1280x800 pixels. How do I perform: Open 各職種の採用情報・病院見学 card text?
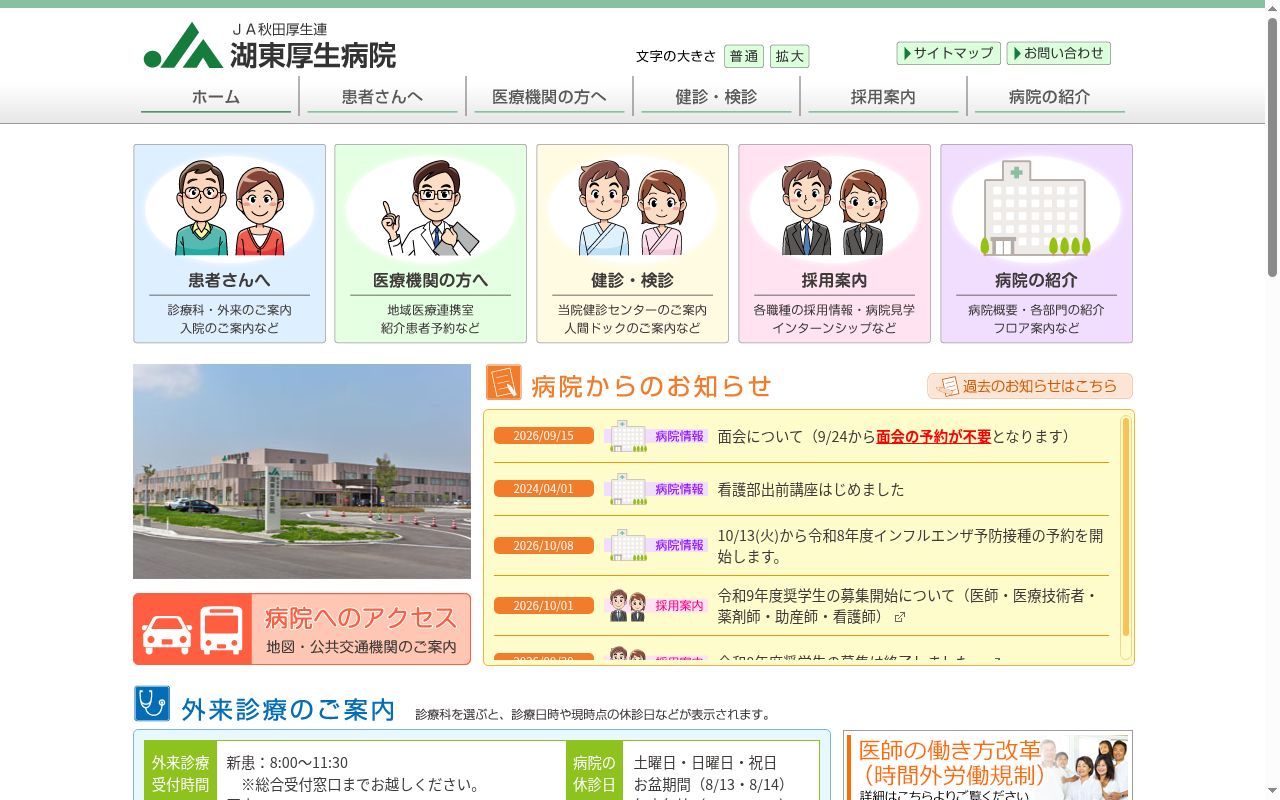coord(834,310)
